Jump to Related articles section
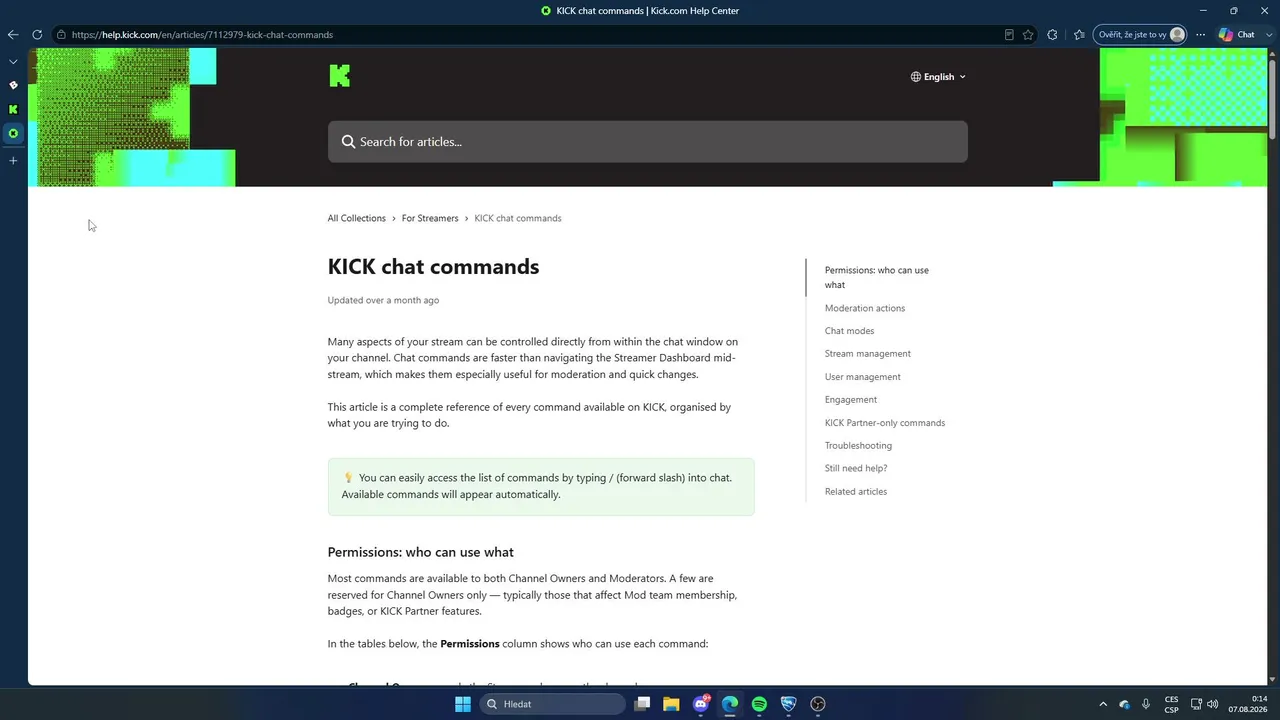 click(x=856, y=492)
